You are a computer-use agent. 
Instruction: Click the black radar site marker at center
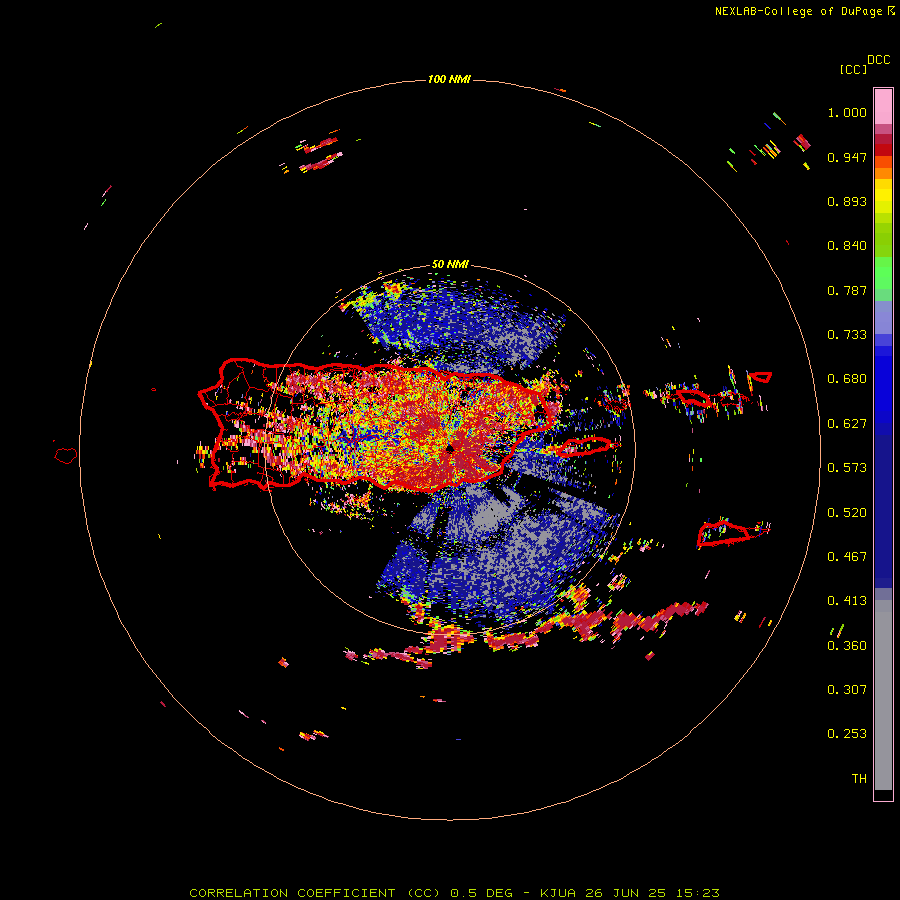(x=450, y=448)
